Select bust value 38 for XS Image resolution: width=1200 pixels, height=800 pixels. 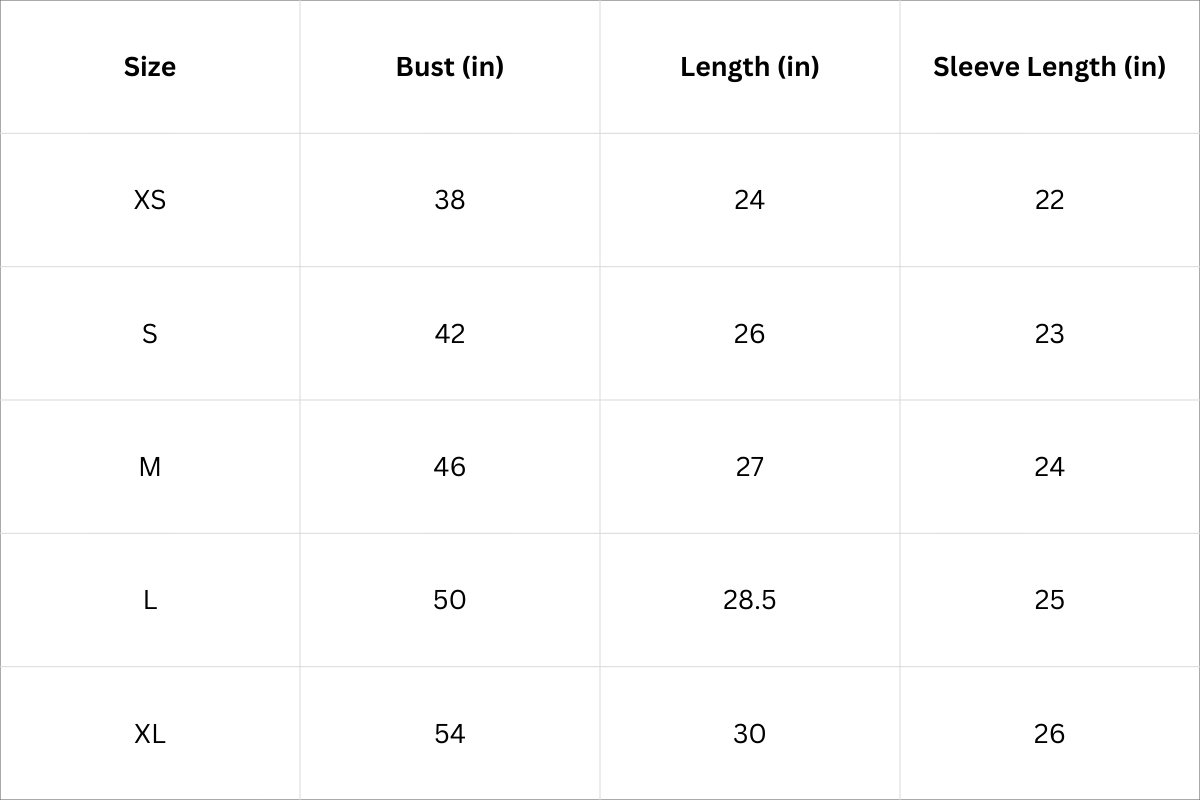point(450,200)
